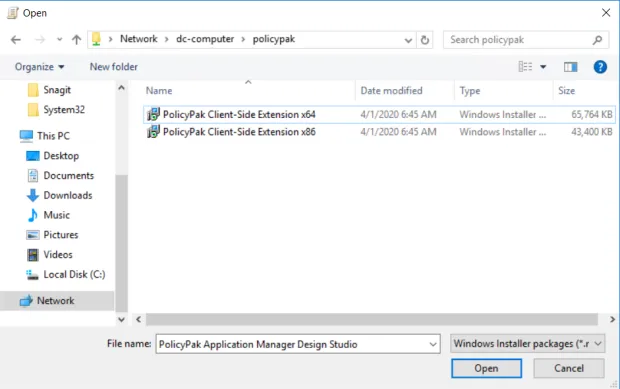The height and width of the screenshot is (389, 620).
Task: Select PolicyPak Client-Side Extension x64 file
Action: click(x=379, y=115)
